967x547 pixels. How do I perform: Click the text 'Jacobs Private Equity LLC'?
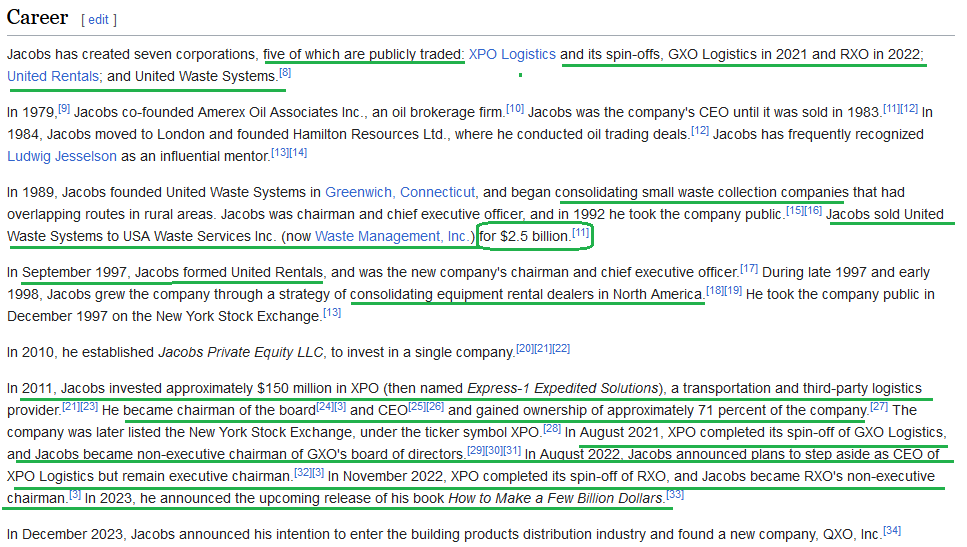coord(241,352)
